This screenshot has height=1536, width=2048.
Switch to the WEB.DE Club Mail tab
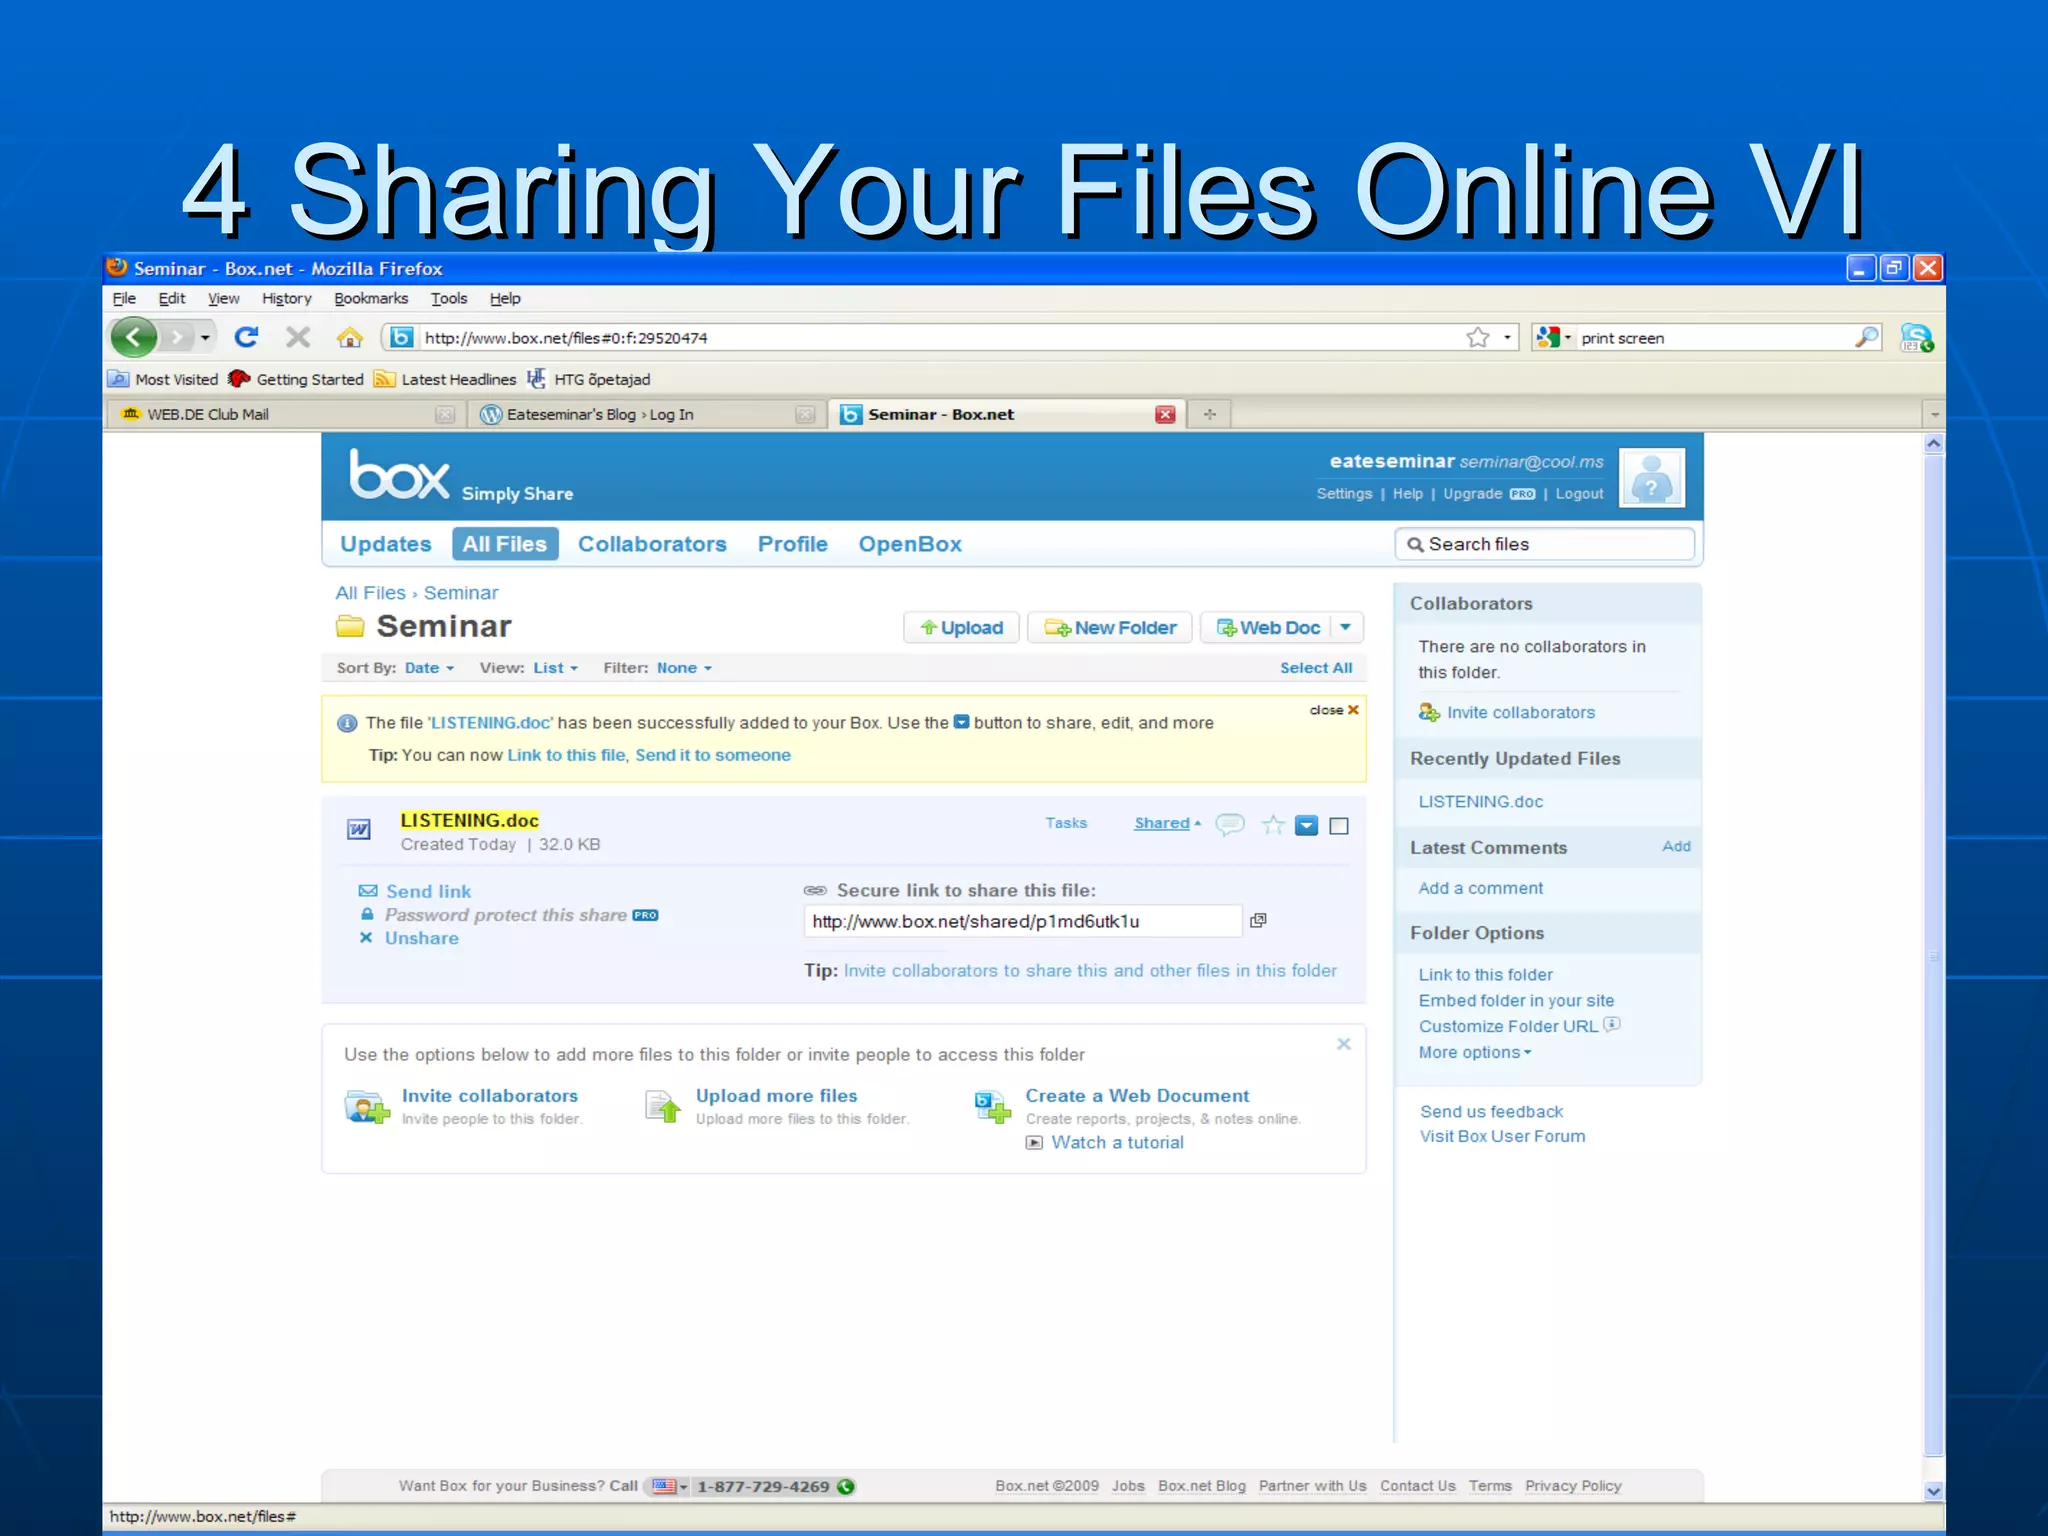pyautogui.click(x=286, y=414)
